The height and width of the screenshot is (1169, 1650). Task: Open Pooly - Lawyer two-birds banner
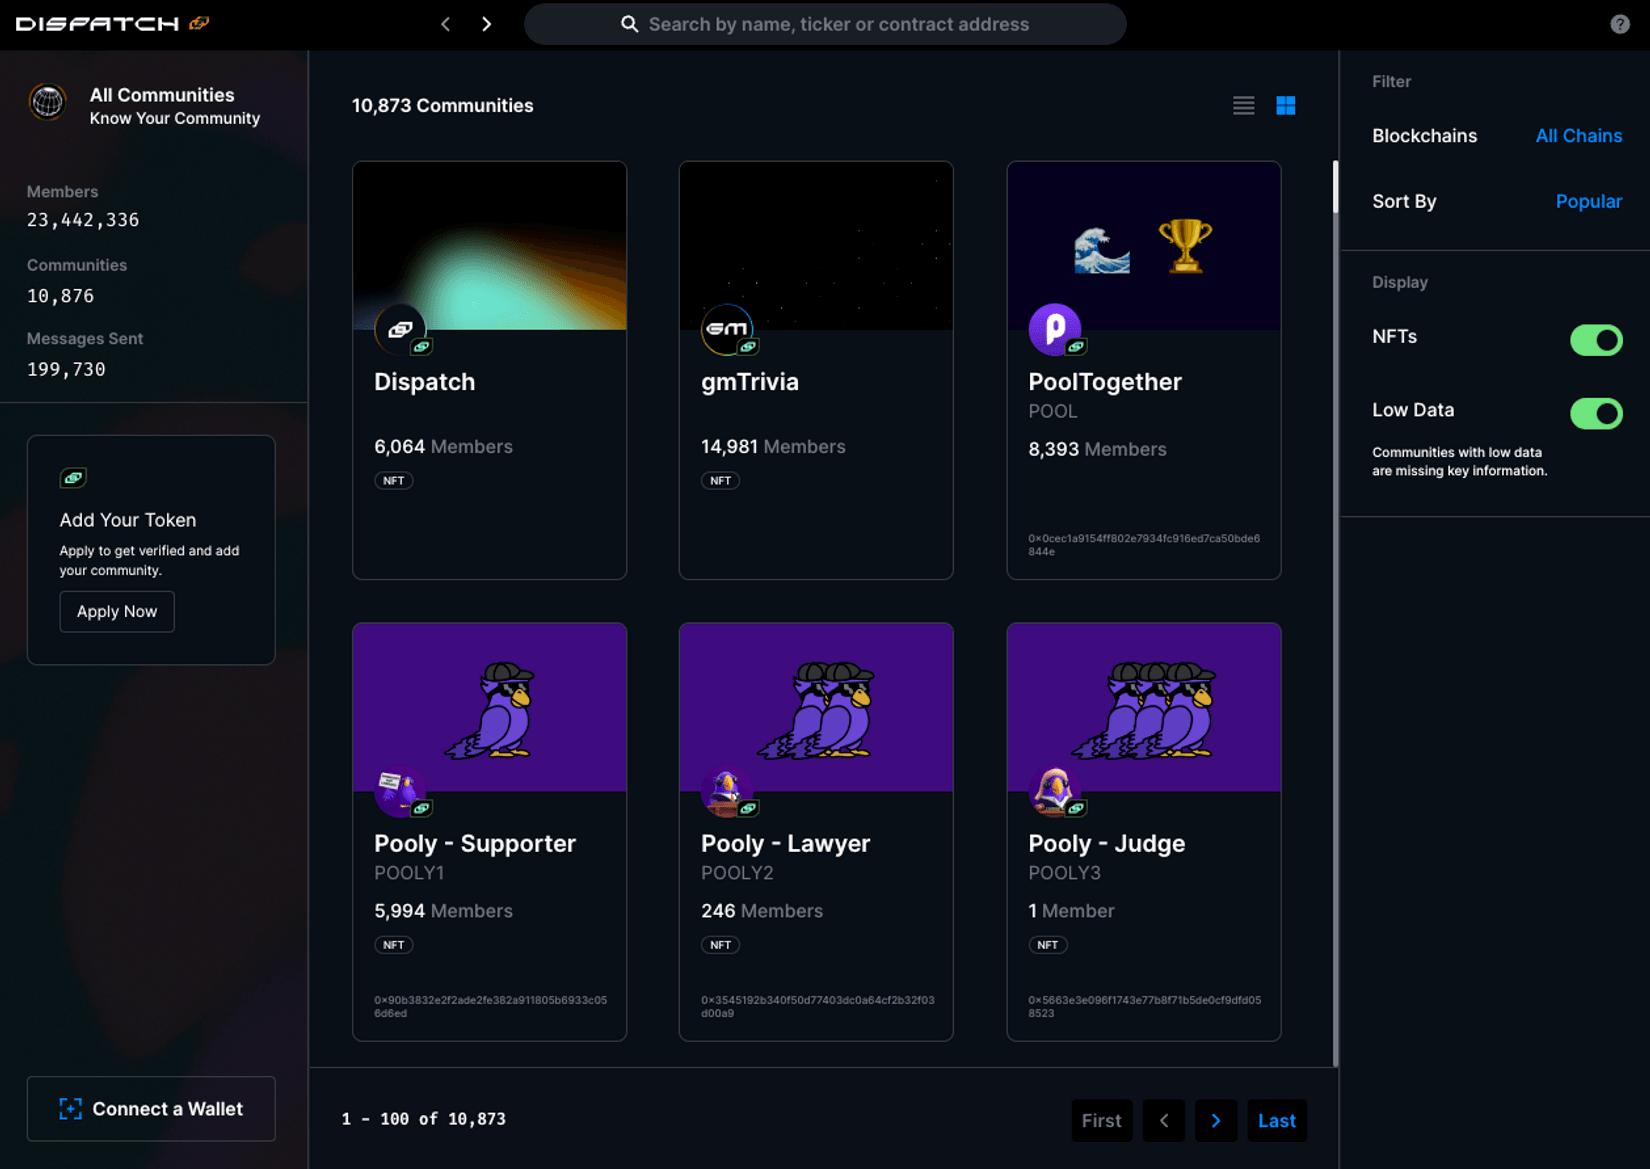(816, 708)
